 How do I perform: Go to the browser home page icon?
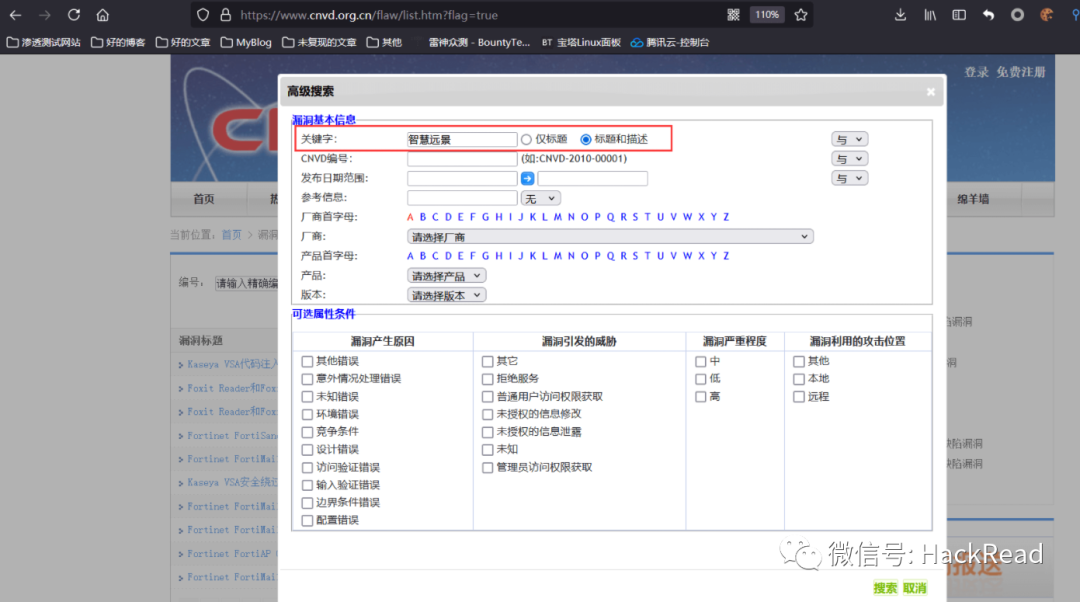[103, 15]
